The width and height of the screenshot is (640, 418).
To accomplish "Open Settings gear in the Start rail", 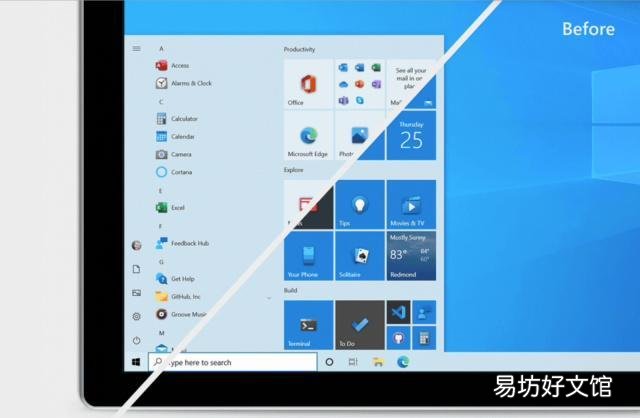I will coord(136,316).
